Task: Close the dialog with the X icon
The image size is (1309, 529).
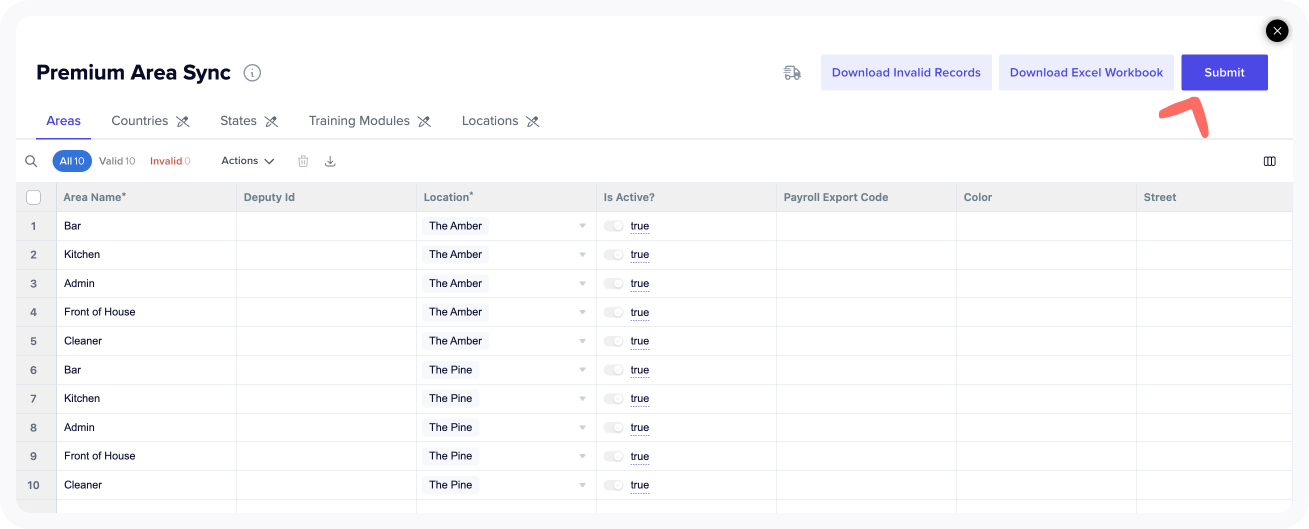Action: point(1277,31)
